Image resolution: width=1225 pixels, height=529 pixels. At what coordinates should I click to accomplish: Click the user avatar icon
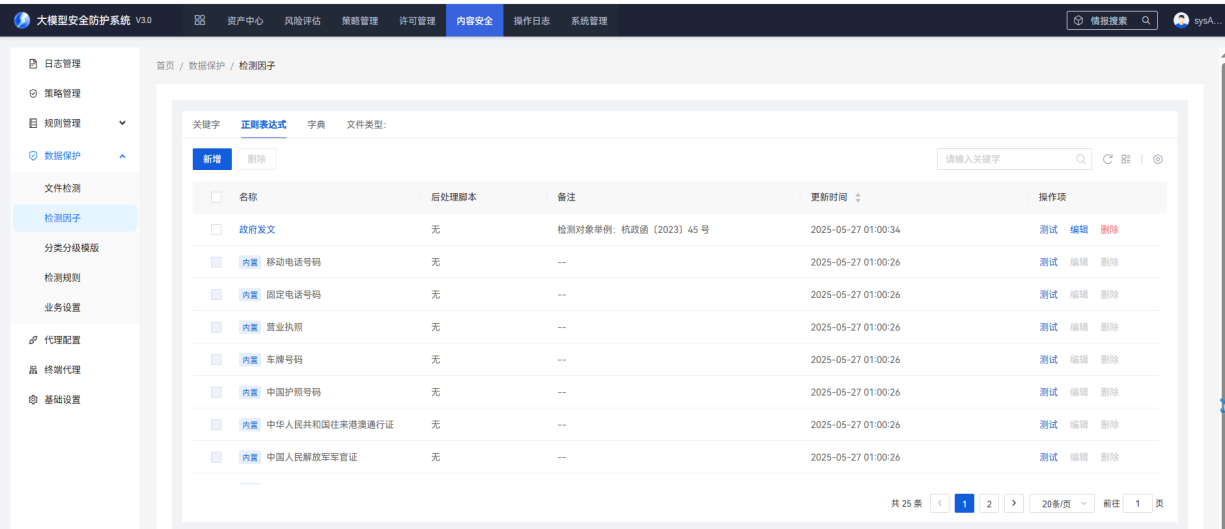pyautogui.click(x=1181, y=20)
